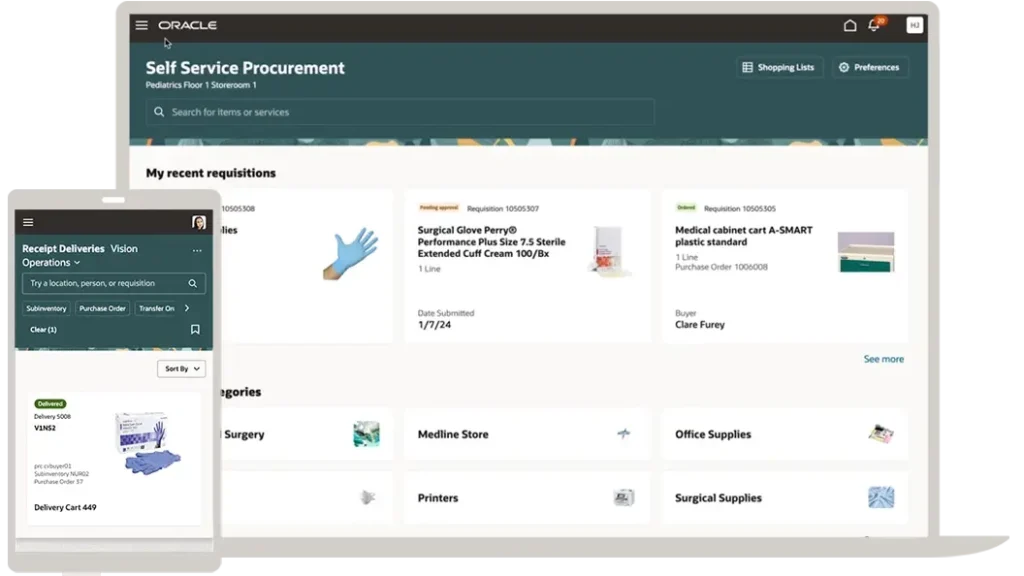Focus the Search for items or services field
This screenshot has width=1024, height=576.
tap(400, 112)
